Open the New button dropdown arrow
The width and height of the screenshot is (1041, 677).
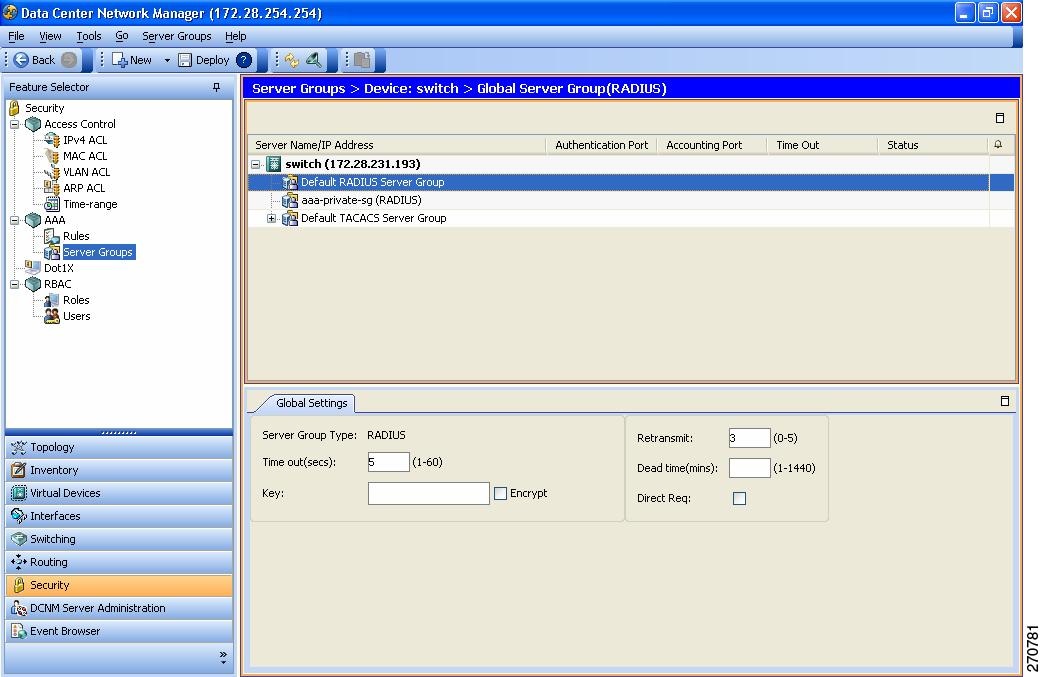pyautogui.click(x=167, y=60)
